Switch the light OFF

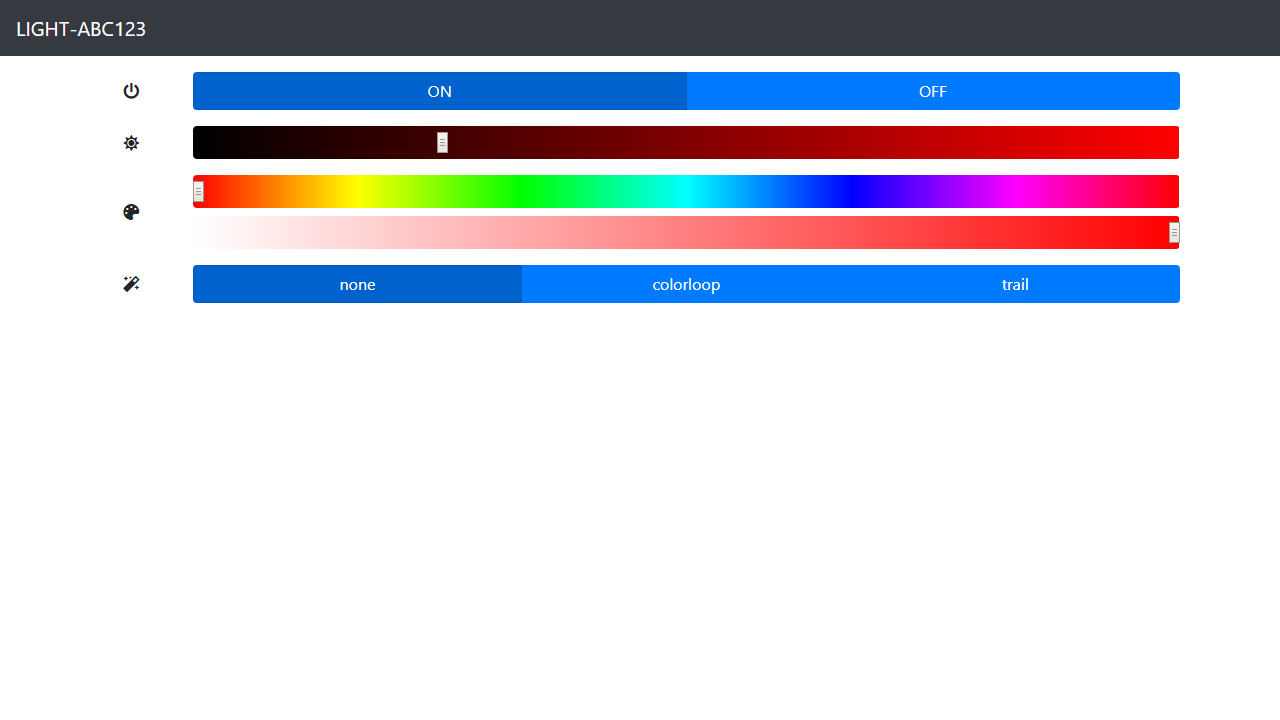932,91
